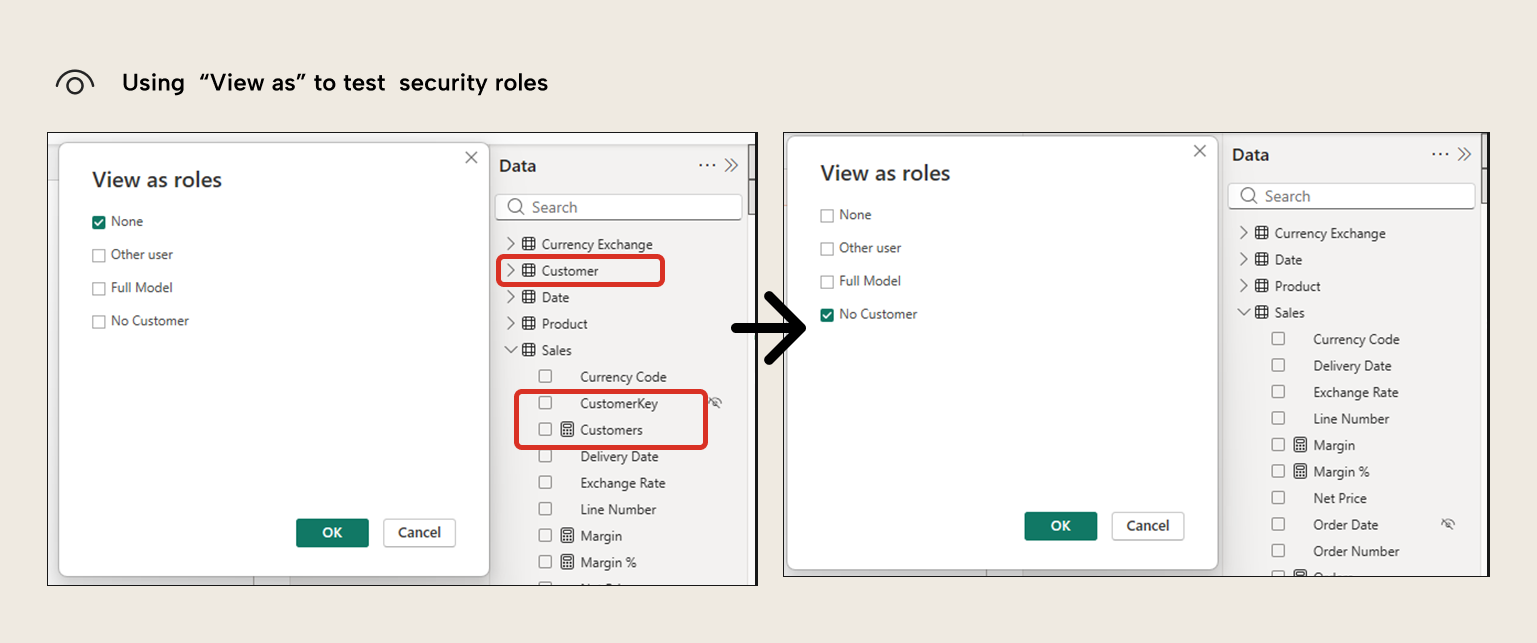
Task: Collapse the Sales table in the left Data pane
Action: pyautogui.click(x=512, y=350)
